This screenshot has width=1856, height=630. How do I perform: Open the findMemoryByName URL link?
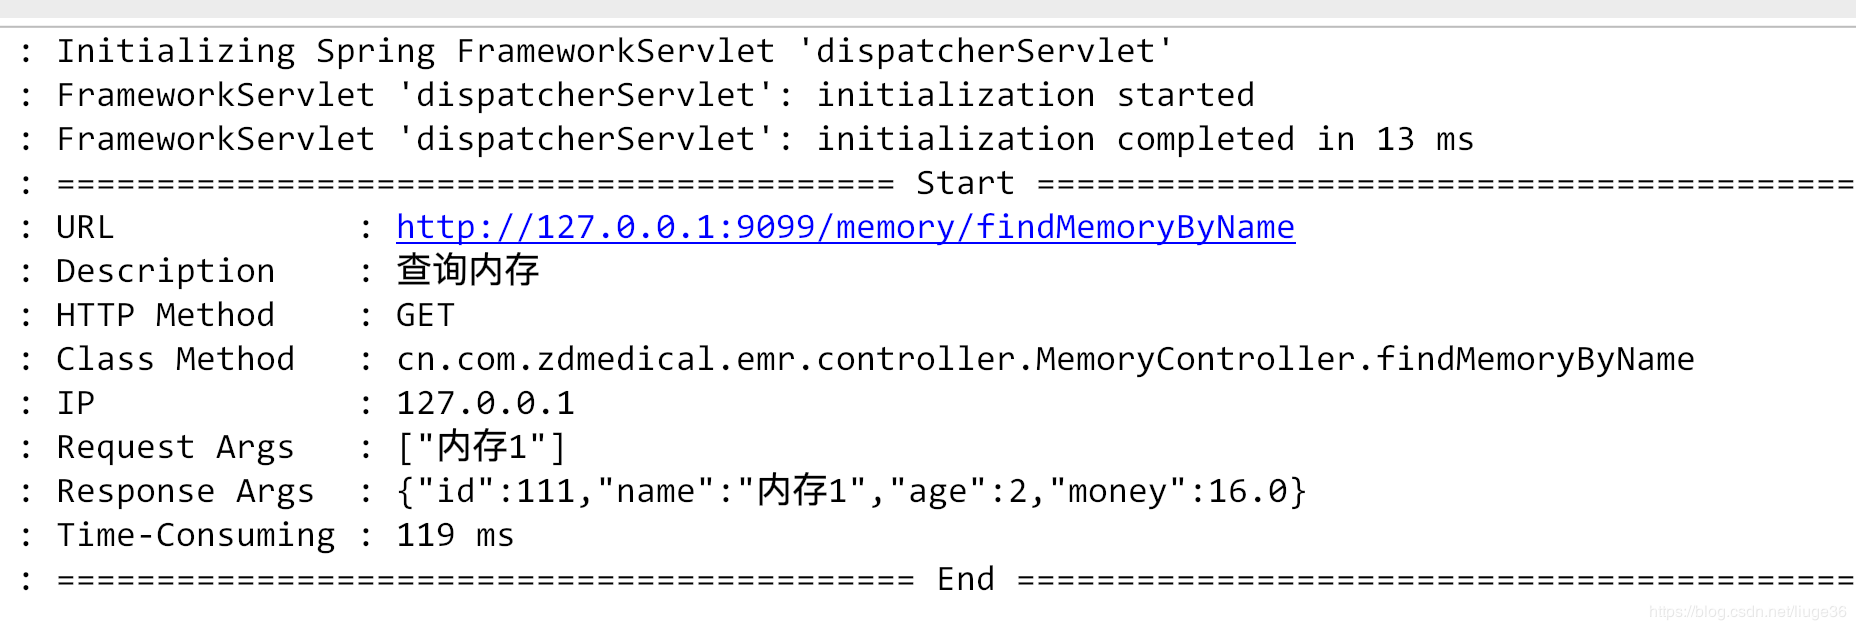click(x=845, y=227)
